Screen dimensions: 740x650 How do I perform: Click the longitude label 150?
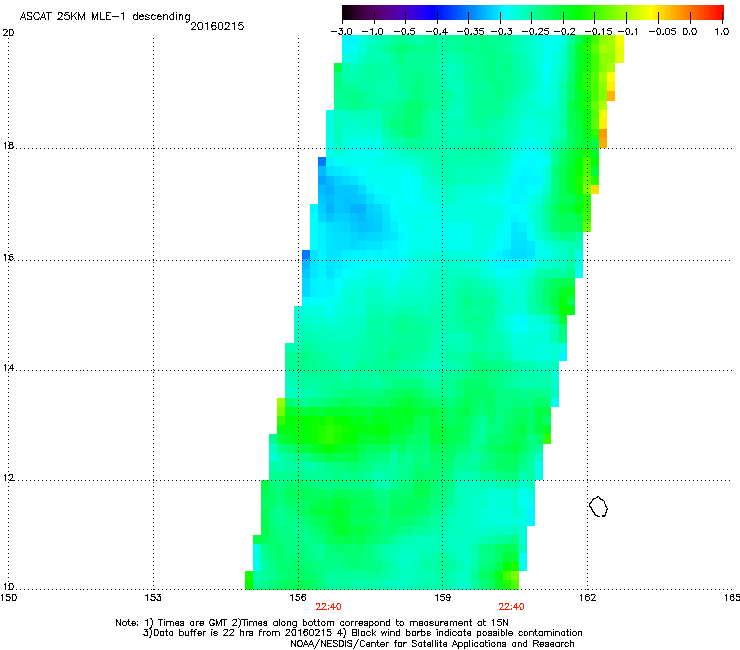coord(8,598)
